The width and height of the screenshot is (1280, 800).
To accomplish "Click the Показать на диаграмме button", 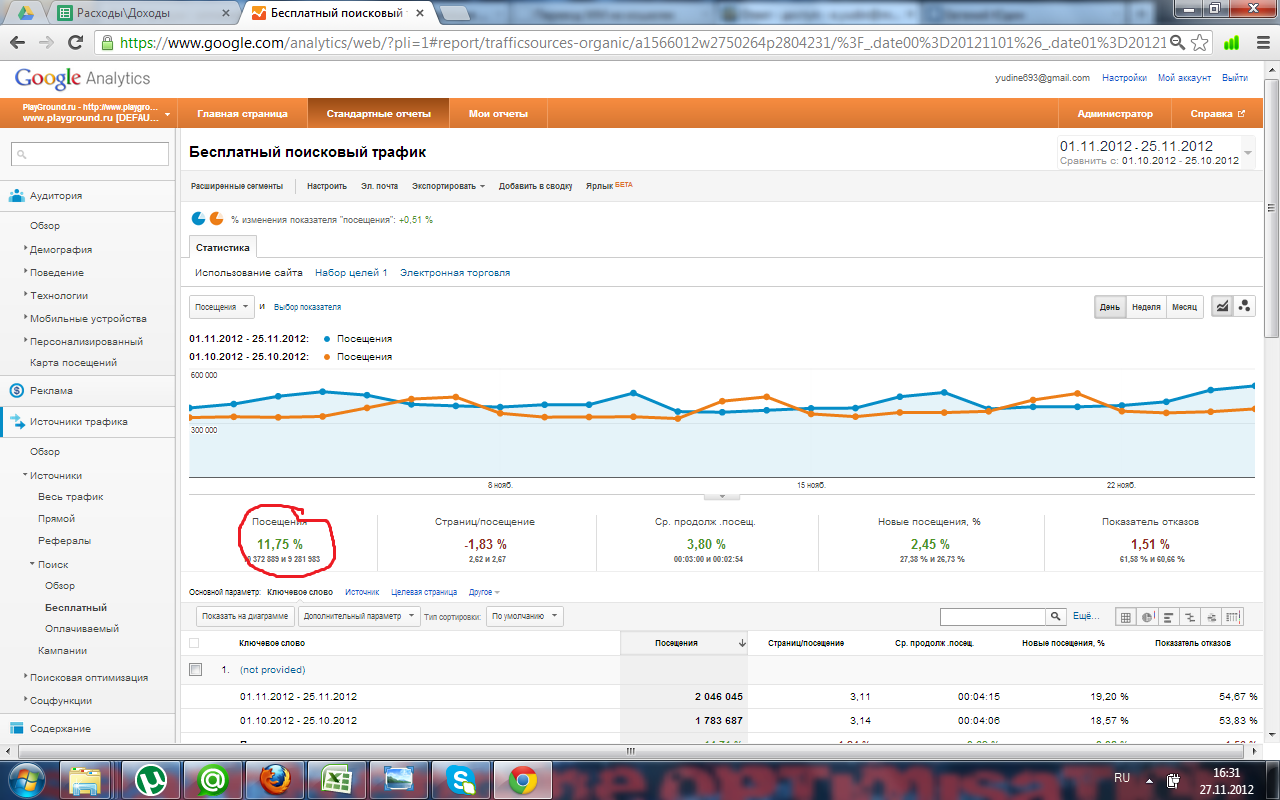I will coord(244,616).
